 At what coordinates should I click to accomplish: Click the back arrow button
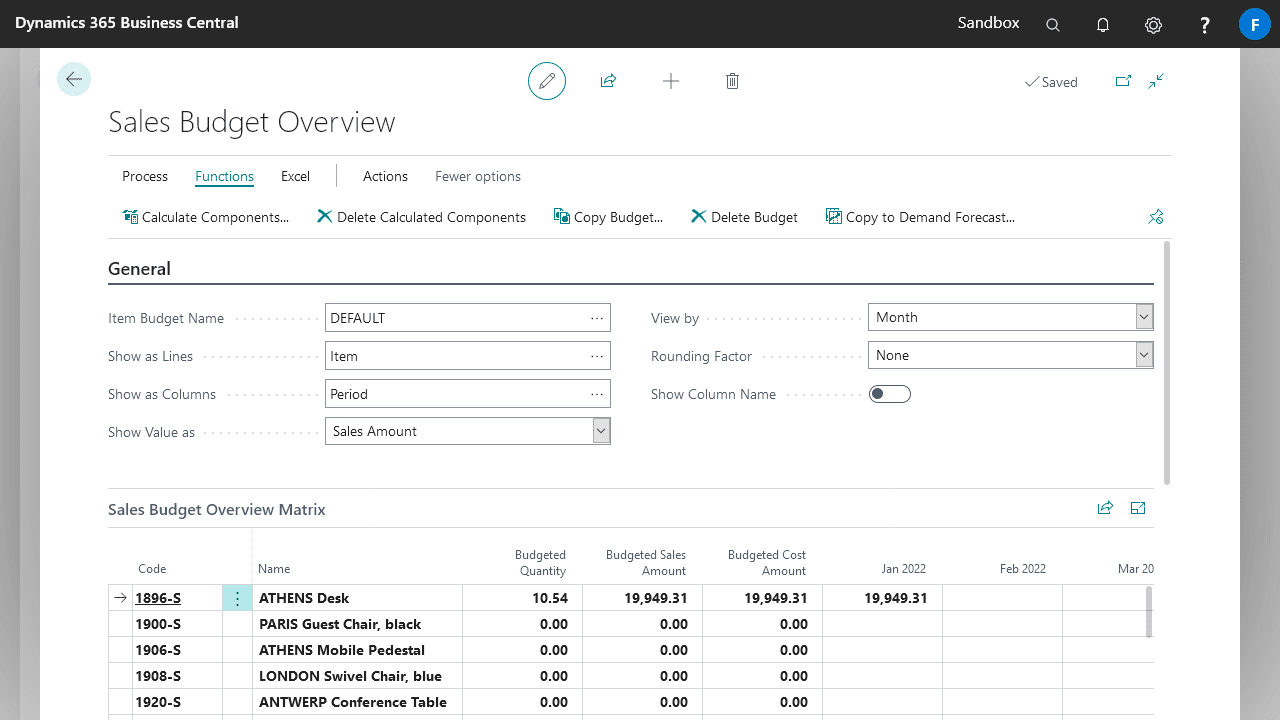[74, 79]
